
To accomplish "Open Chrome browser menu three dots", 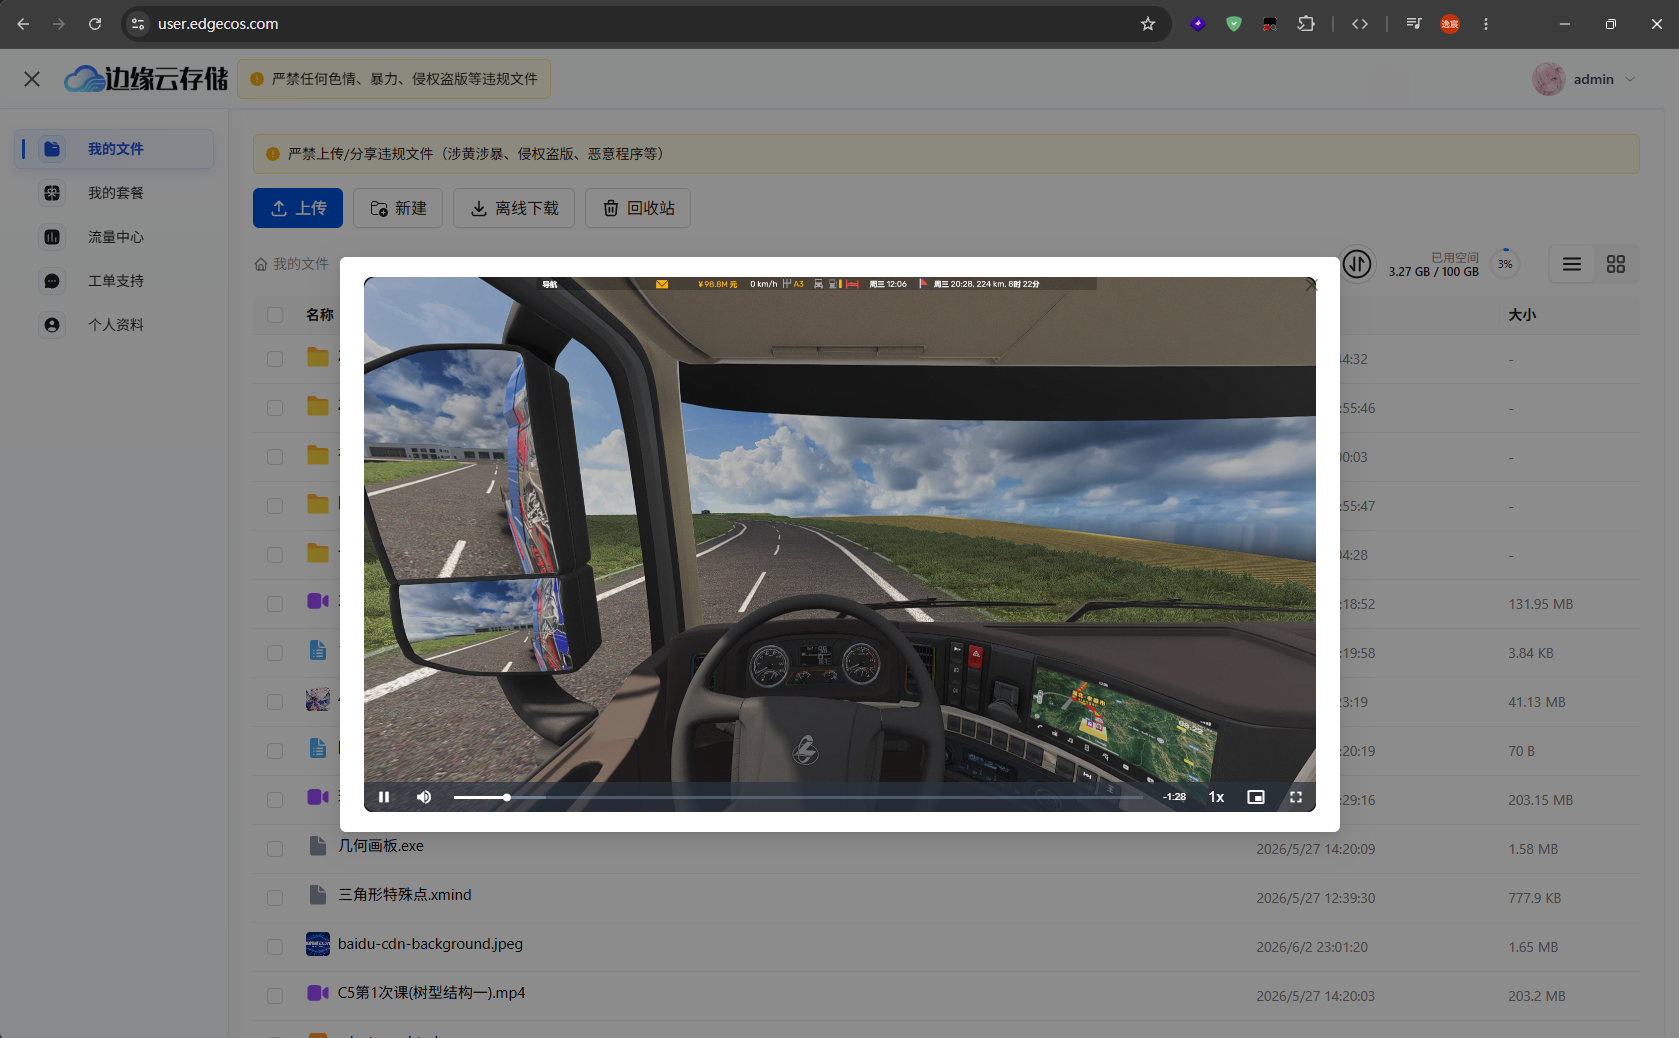I will (x=1486, y=24).
